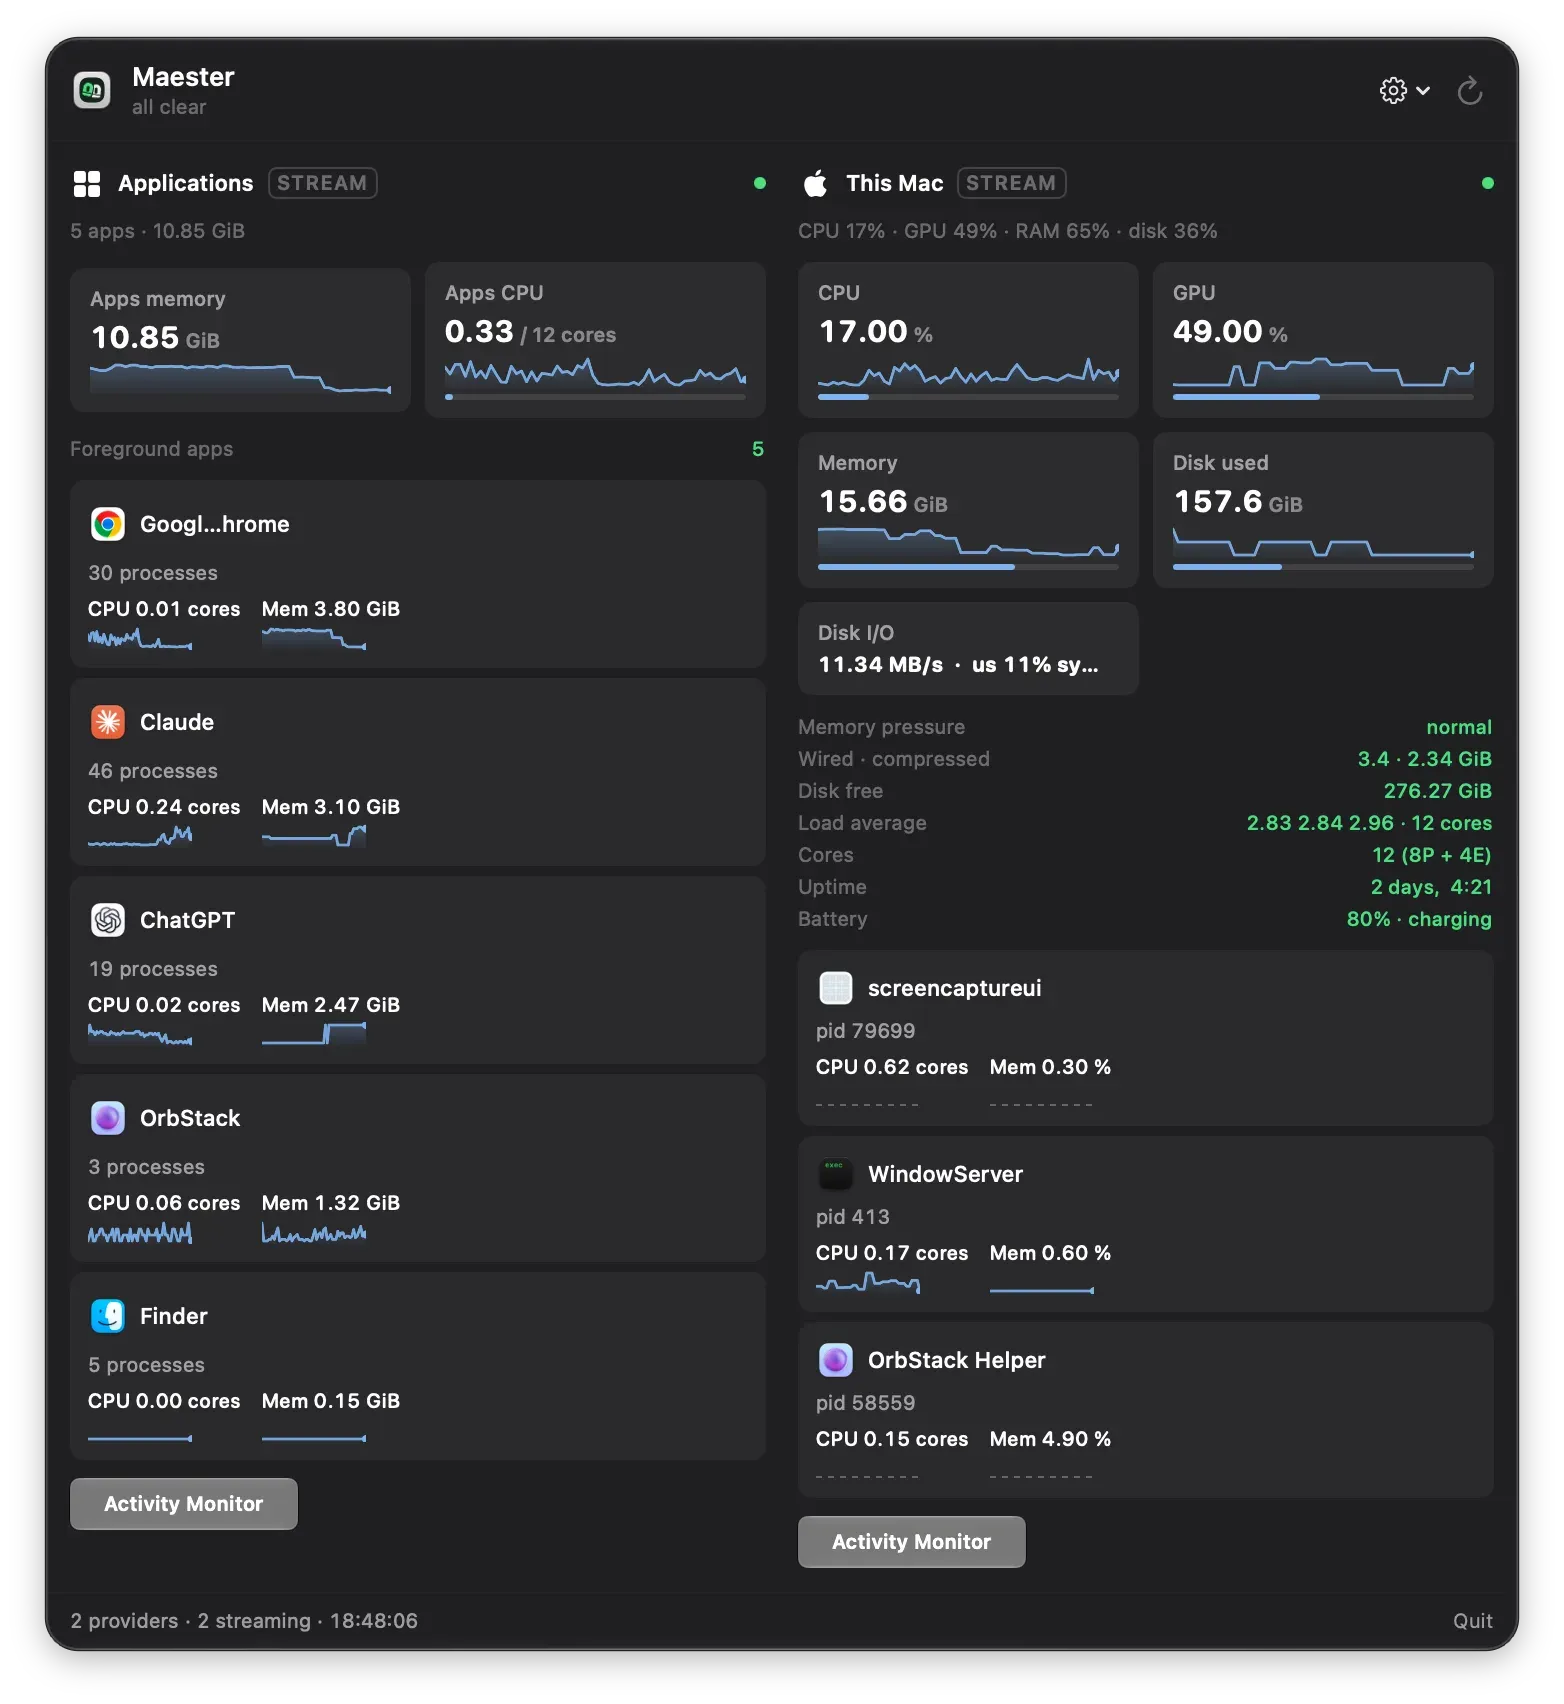The image size is (1564, 1704).
Task: Click 46 processes under Claude
Action: click(153, 771)
